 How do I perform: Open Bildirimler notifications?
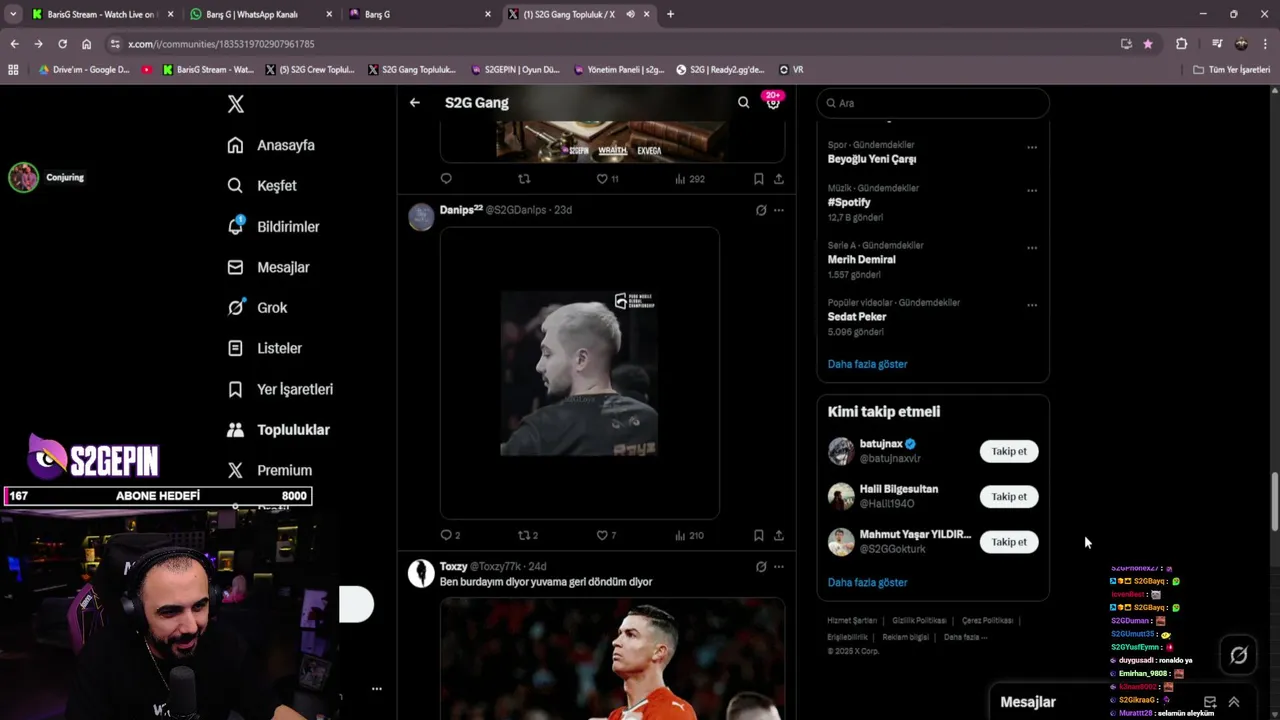coord(273,227)
